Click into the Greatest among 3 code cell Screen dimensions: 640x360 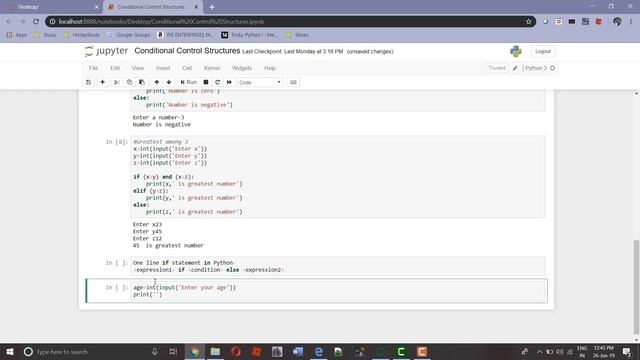pyautogui.click(x=338, y=177)
